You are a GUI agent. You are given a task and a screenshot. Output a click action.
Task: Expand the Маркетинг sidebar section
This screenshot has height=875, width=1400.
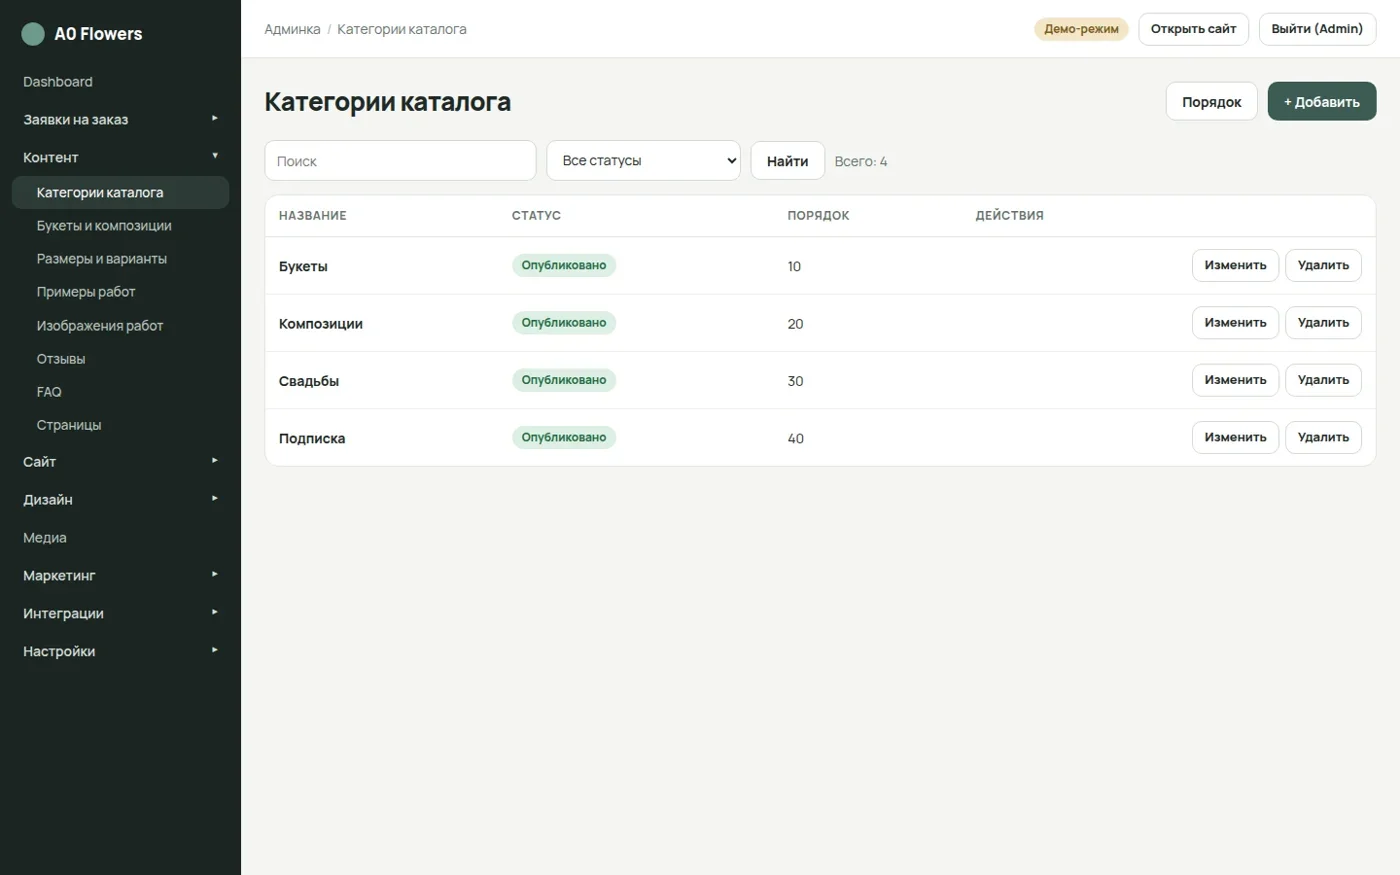point(120,576)
